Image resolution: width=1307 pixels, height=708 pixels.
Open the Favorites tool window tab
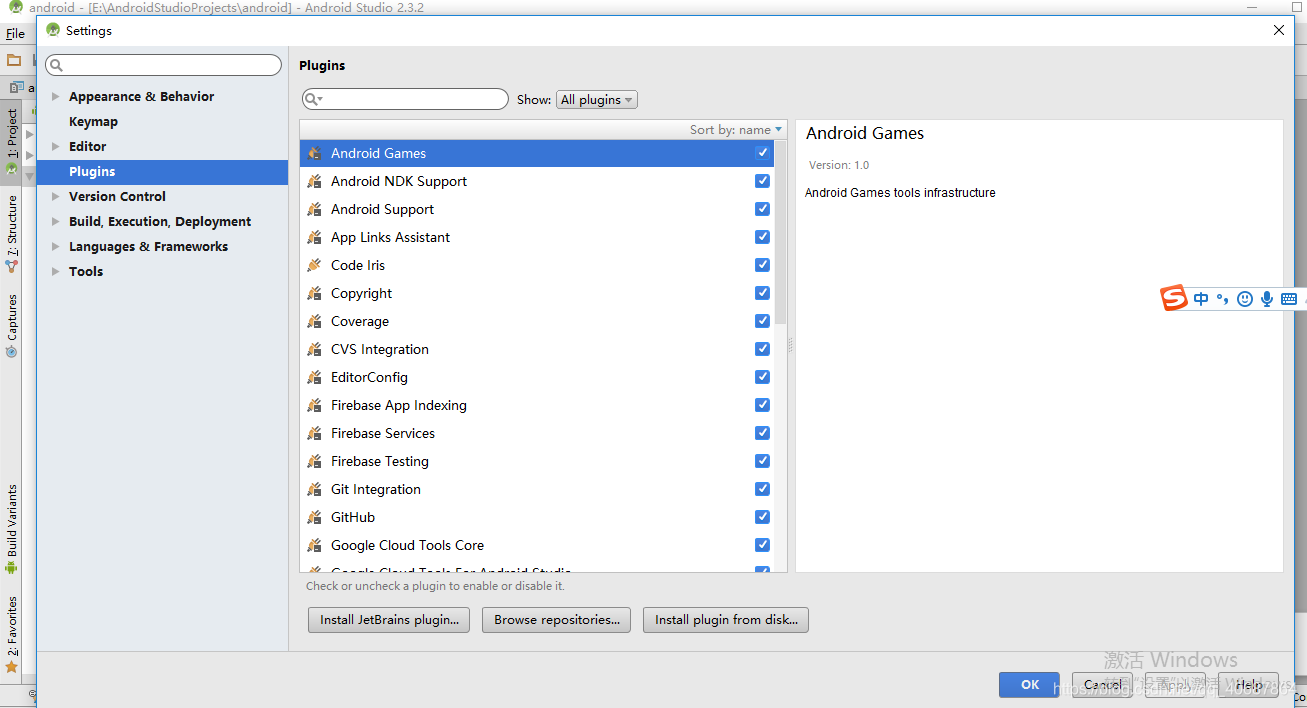(12, 634)
